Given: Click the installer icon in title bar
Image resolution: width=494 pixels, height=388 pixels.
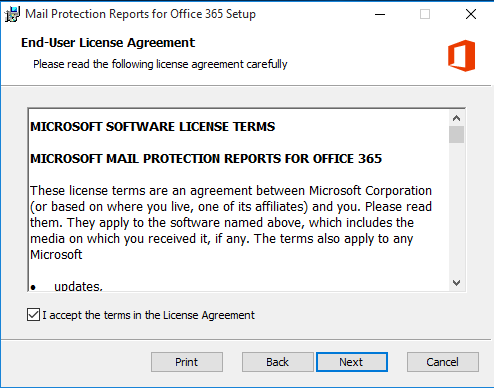Looking at the screenshot, I should click(x=12, y=14).
